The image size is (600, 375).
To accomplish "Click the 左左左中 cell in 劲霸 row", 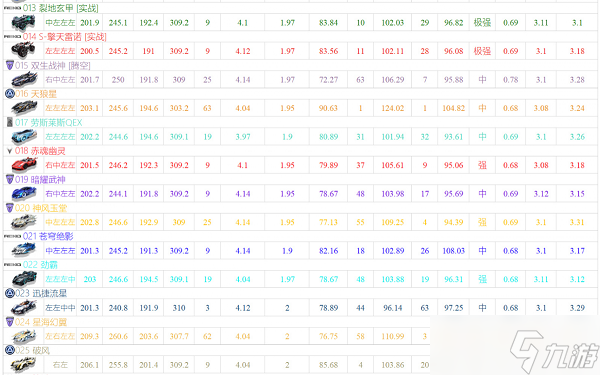I will point(60,279).
